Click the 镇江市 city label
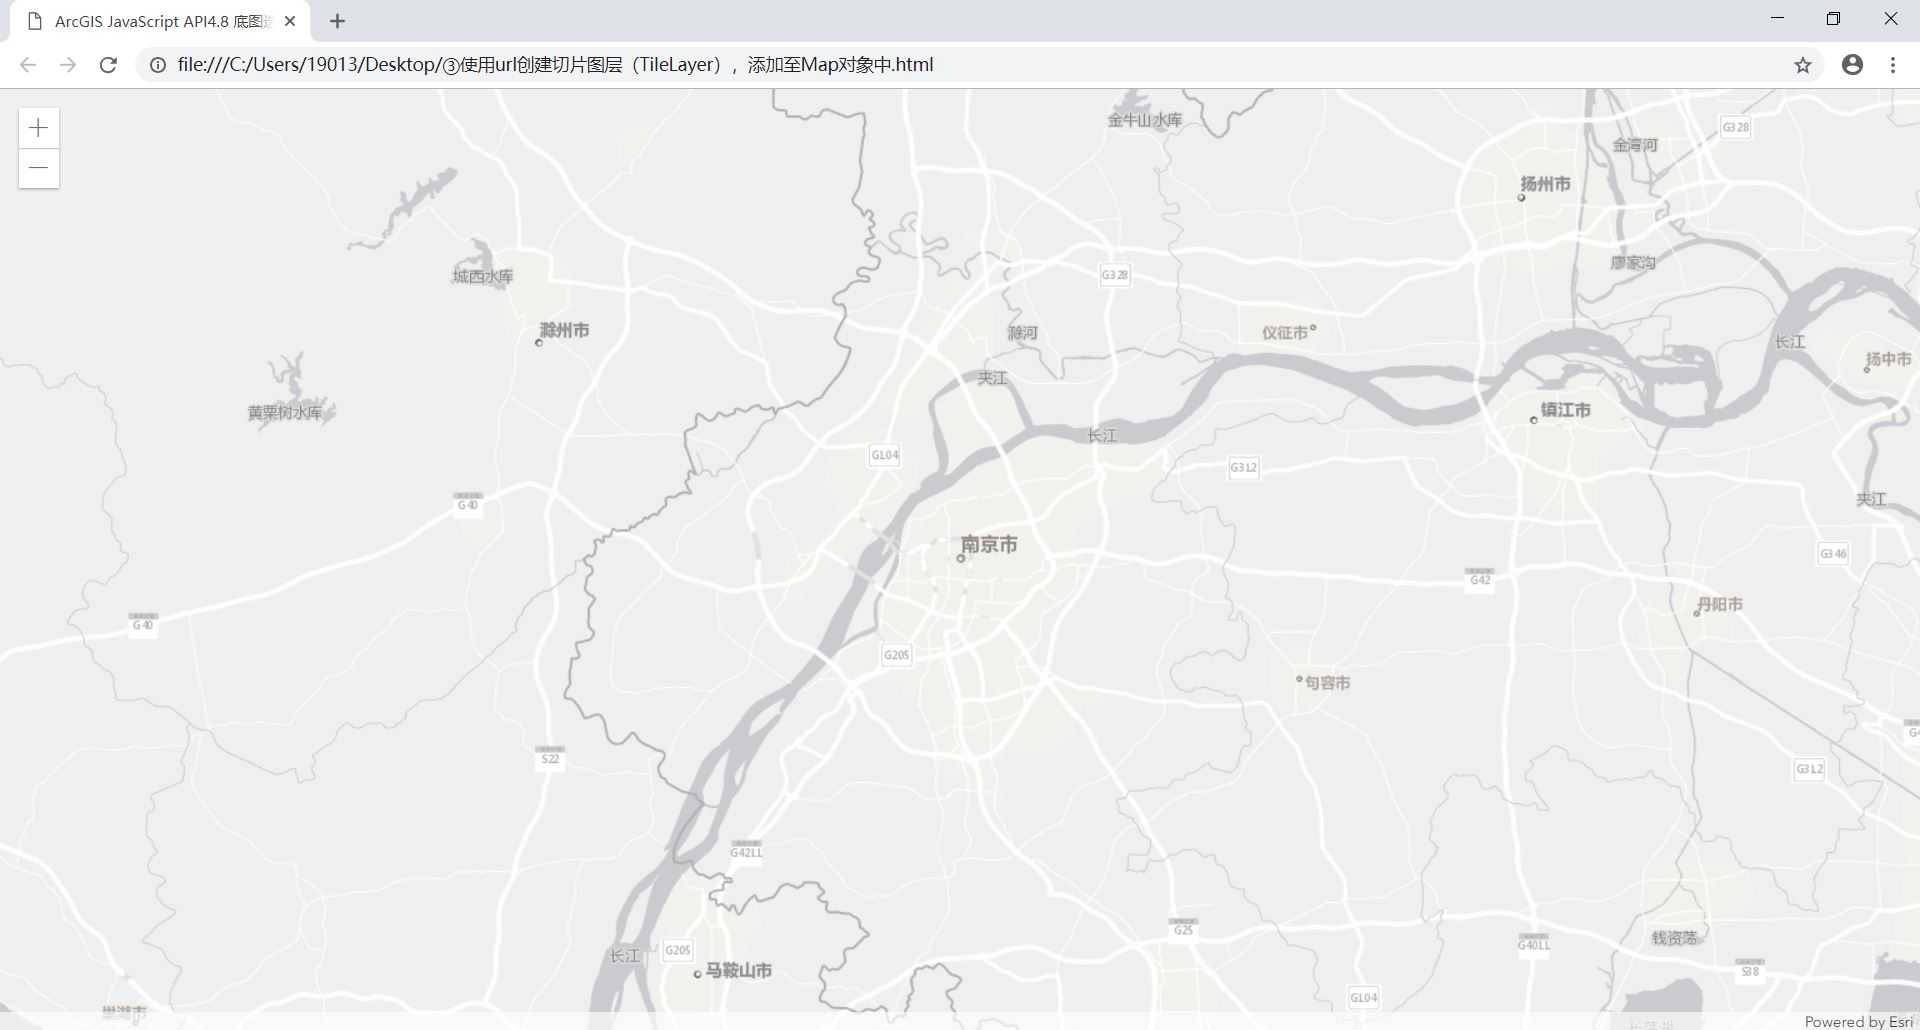Viewport: 1920px width, 1030px height. pyautogui.click(x=1565, y=410)
